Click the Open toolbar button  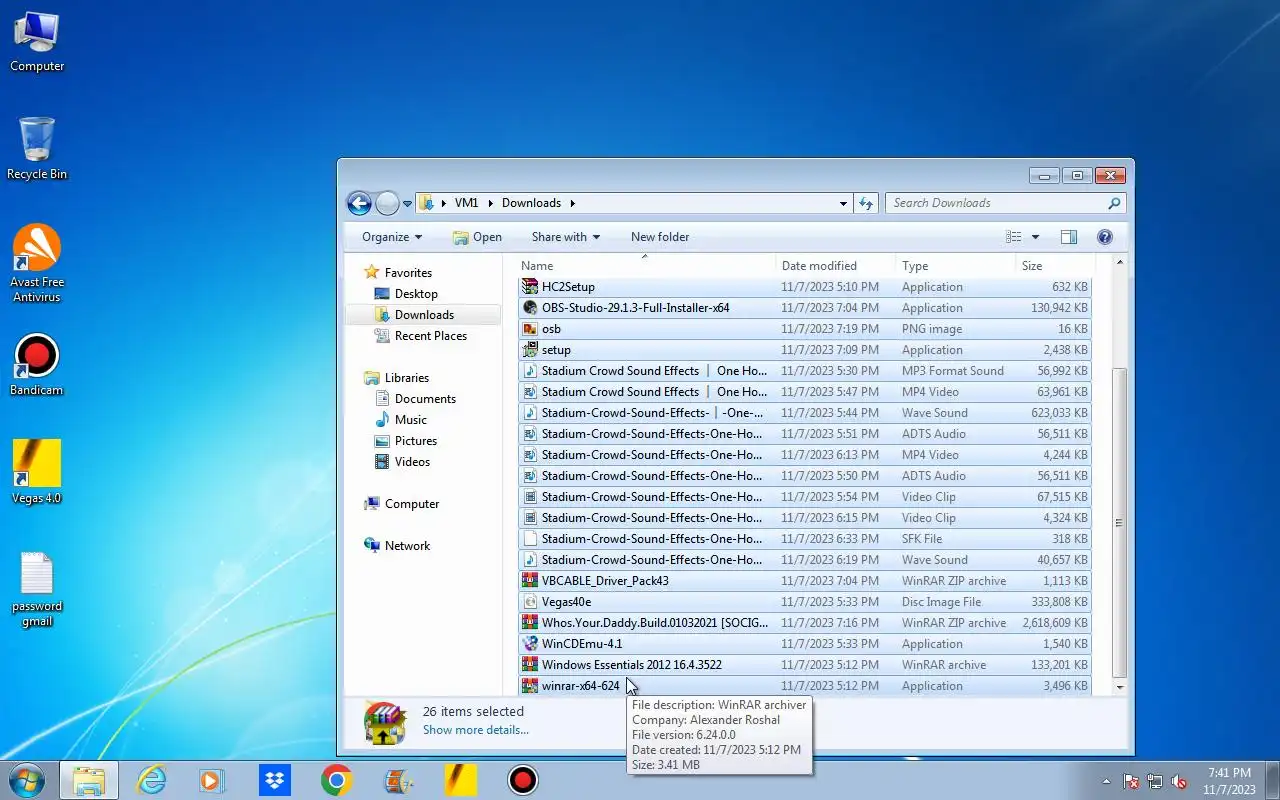[x=477, y=237]
